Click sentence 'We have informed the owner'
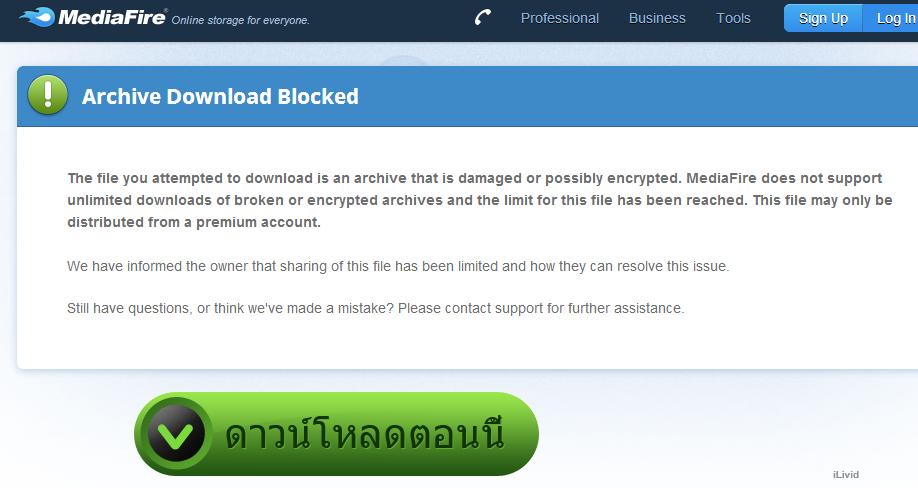 398,266
